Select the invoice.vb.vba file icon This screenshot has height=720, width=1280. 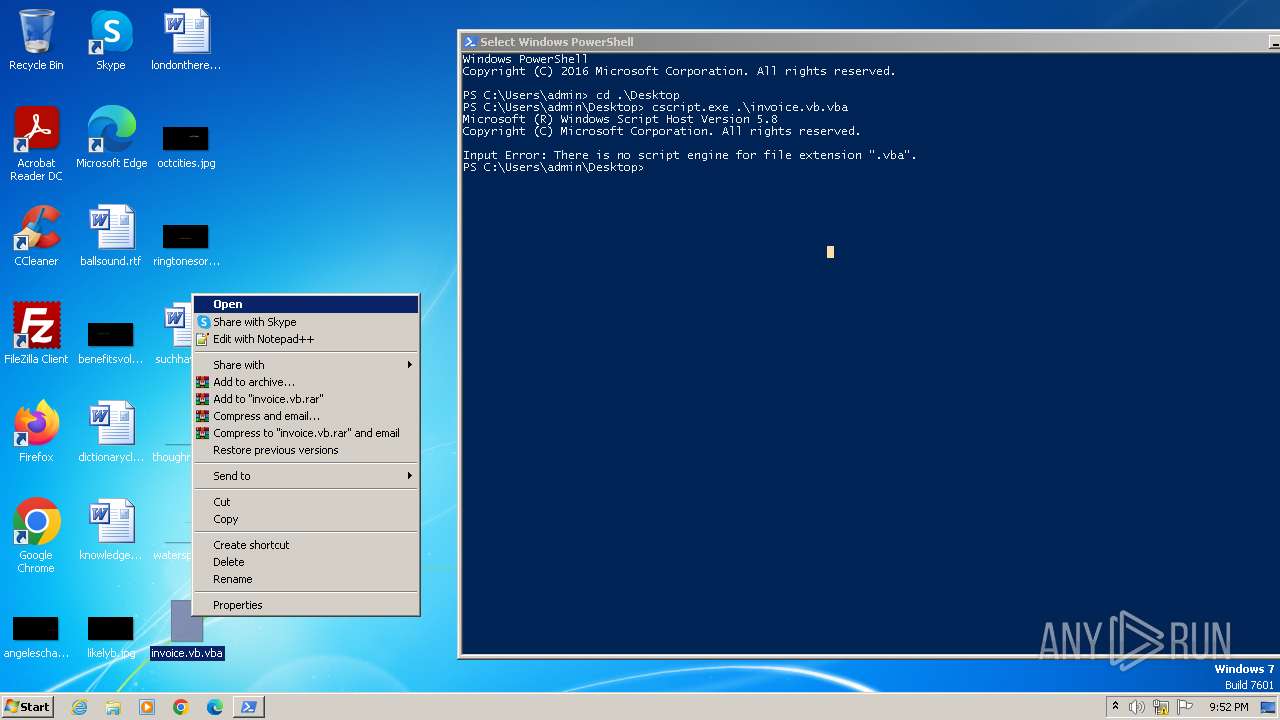[x=186, y=630]
